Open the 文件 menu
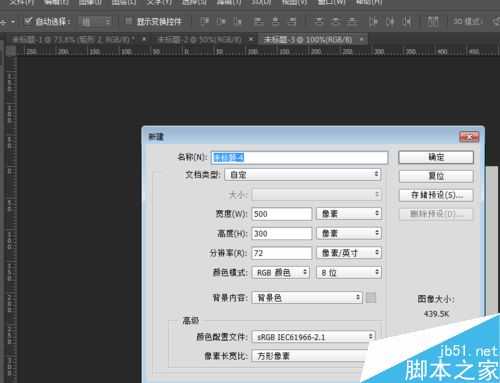The width and height of the screenshot is (500, 383). coord(21,3)
